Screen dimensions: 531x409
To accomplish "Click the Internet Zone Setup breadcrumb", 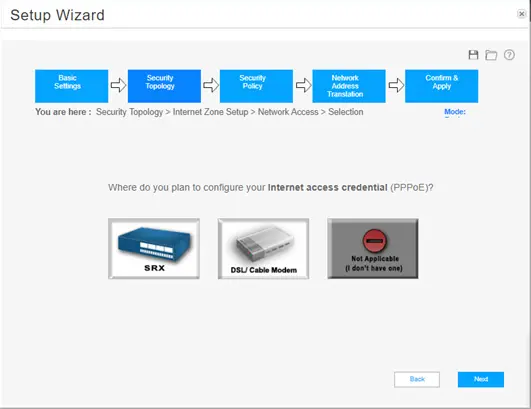I will [x=210, y=112].
